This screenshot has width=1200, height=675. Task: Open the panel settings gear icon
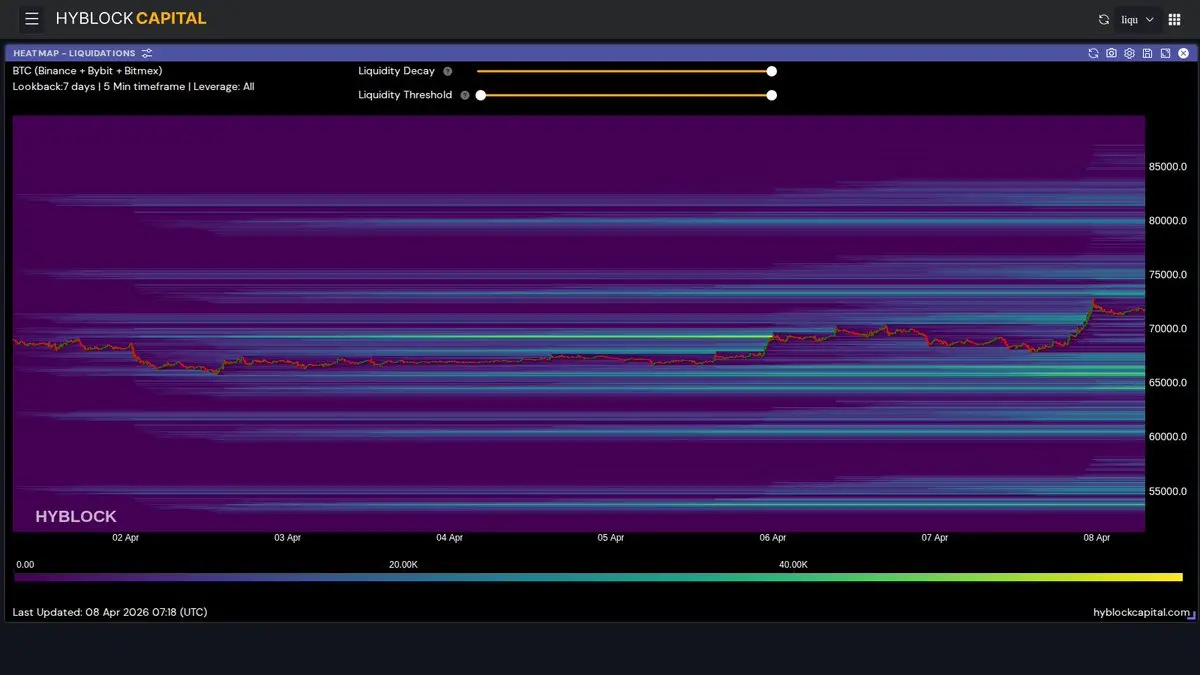click(1129, 53)
